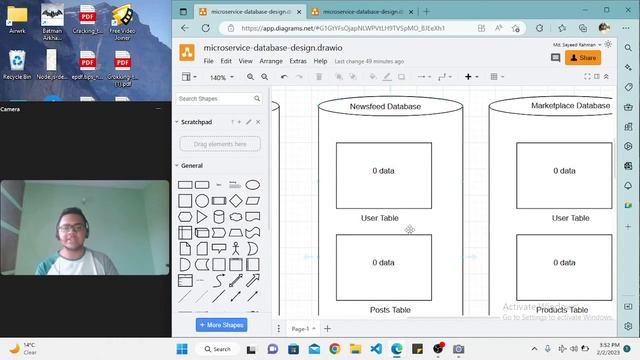Open the Extras menu
Screen dimensions: 640x360
[x=298, y=61]
